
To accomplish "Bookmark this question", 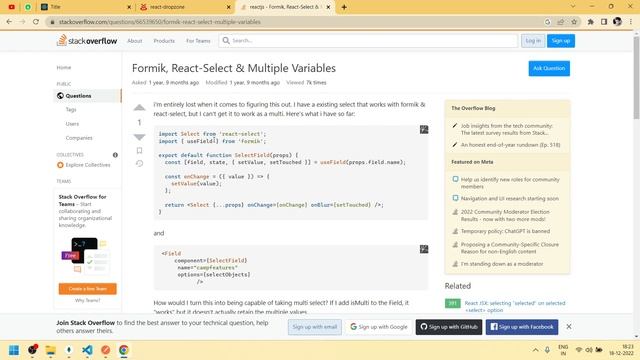I will pos(139,151).
